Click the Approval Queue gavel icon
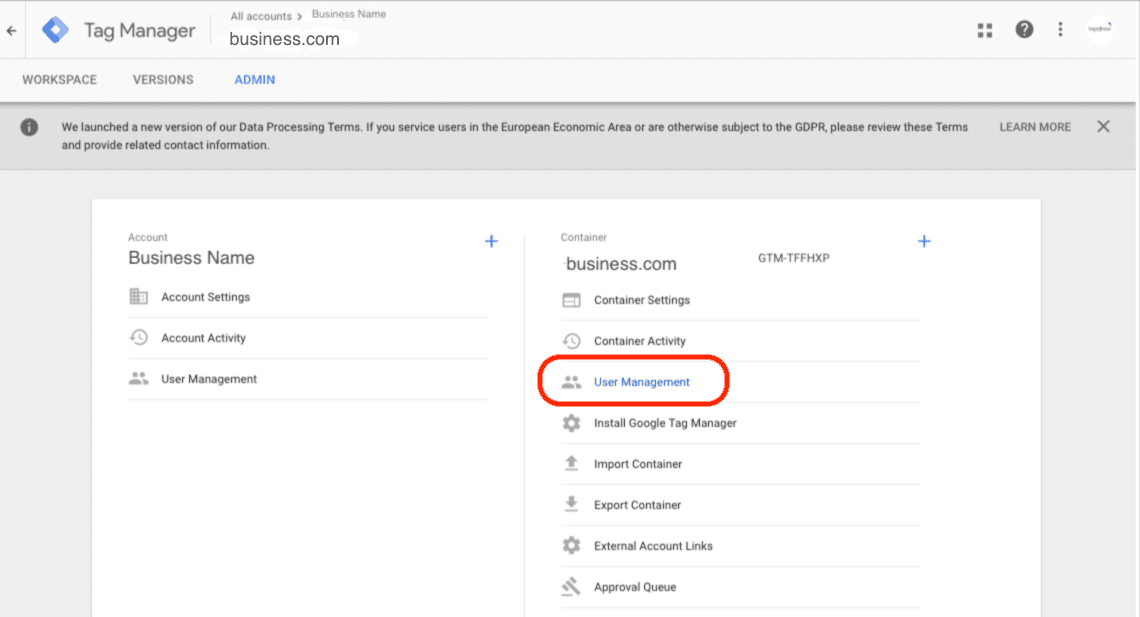The width and height of the screenshot is (1140, 617). pos(571,586)
